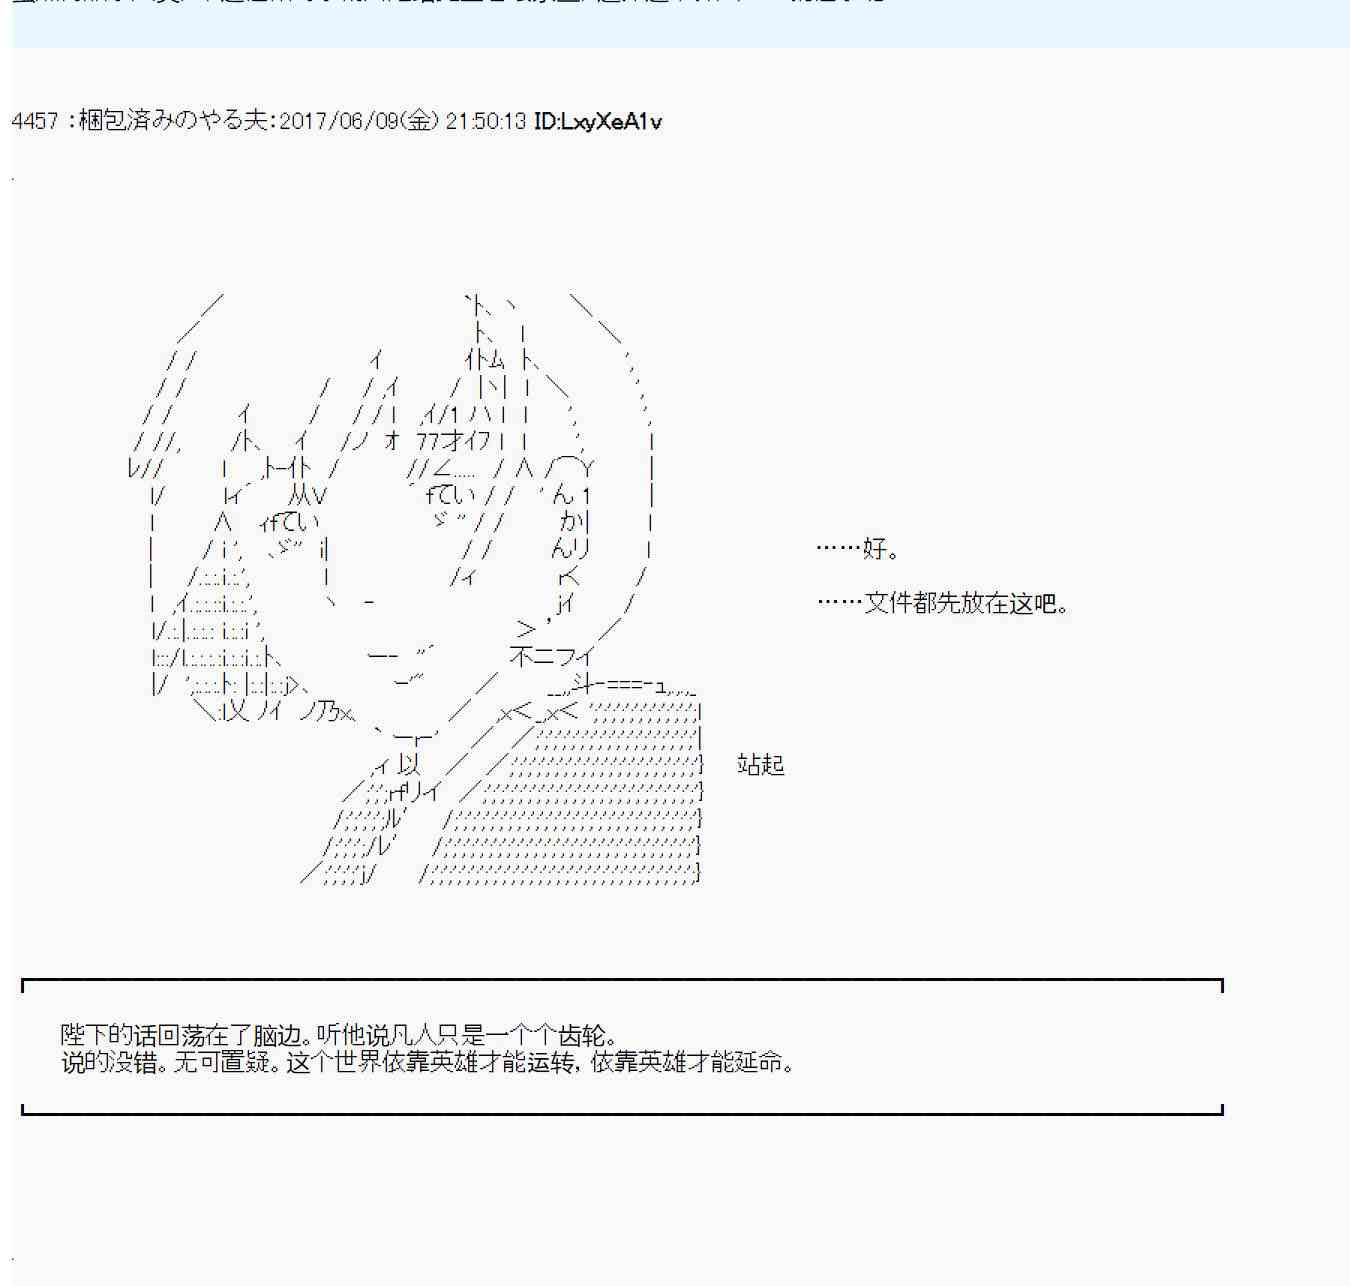
Task: Click poster name 梱包済みのやる夫
Action: pyautogui.click(x=172, y=121)
